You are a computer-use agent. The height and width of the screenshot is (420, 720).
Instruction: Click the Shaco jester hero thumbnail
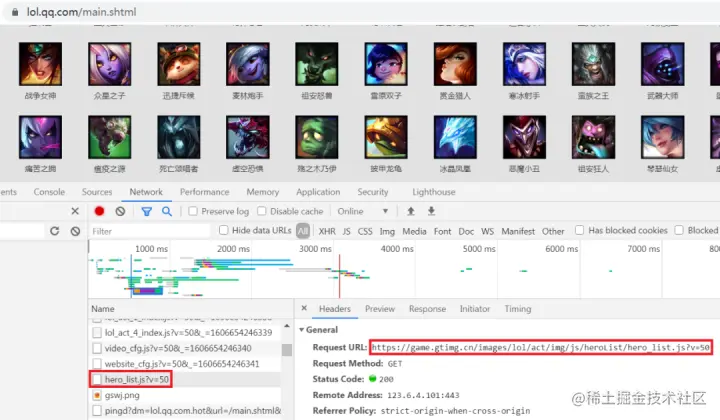(524, 137)
